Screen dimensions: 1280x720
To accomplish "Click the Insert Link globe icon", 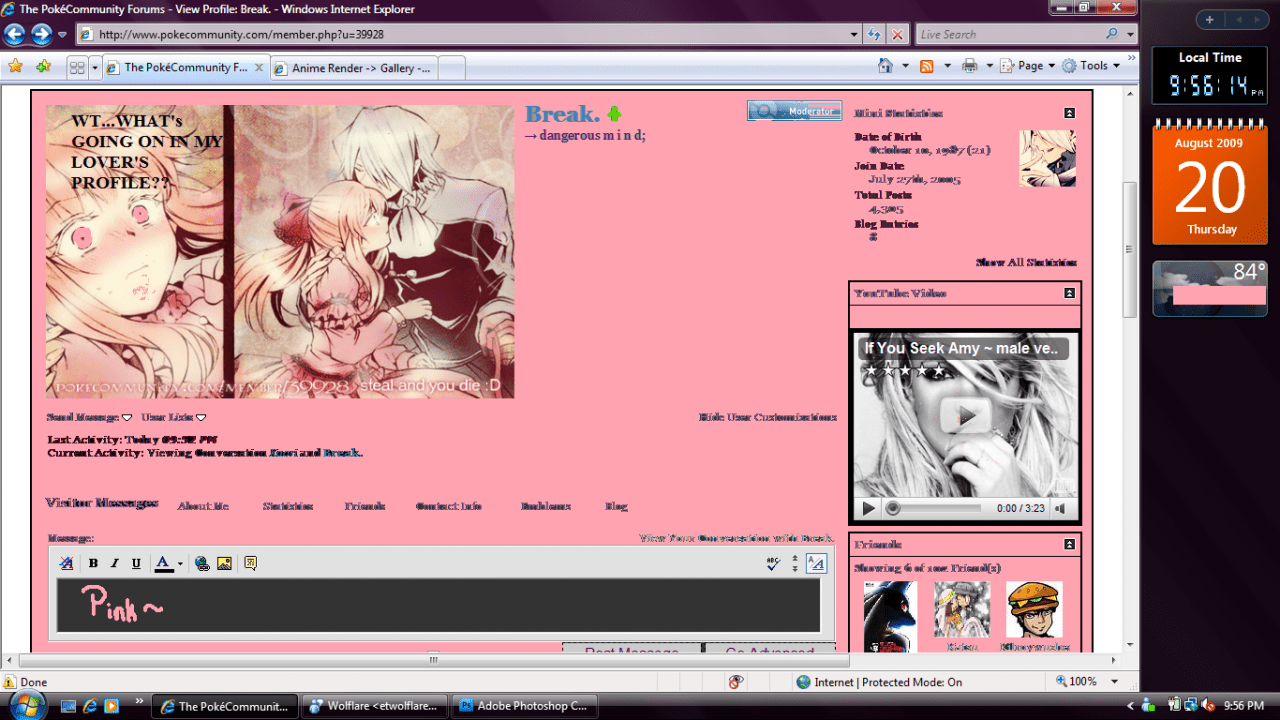I will (x=202, y=563).
